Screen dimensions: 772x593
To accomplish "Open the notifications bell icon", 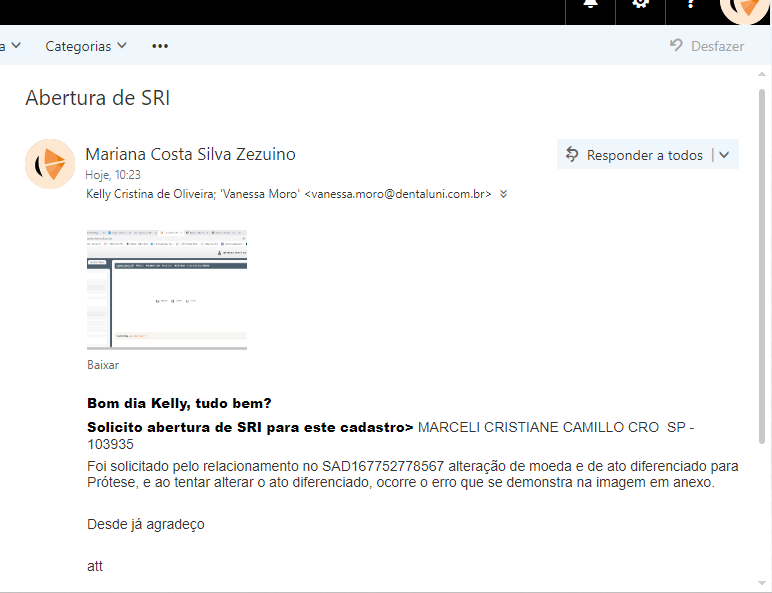I will [x=590, y=5].
